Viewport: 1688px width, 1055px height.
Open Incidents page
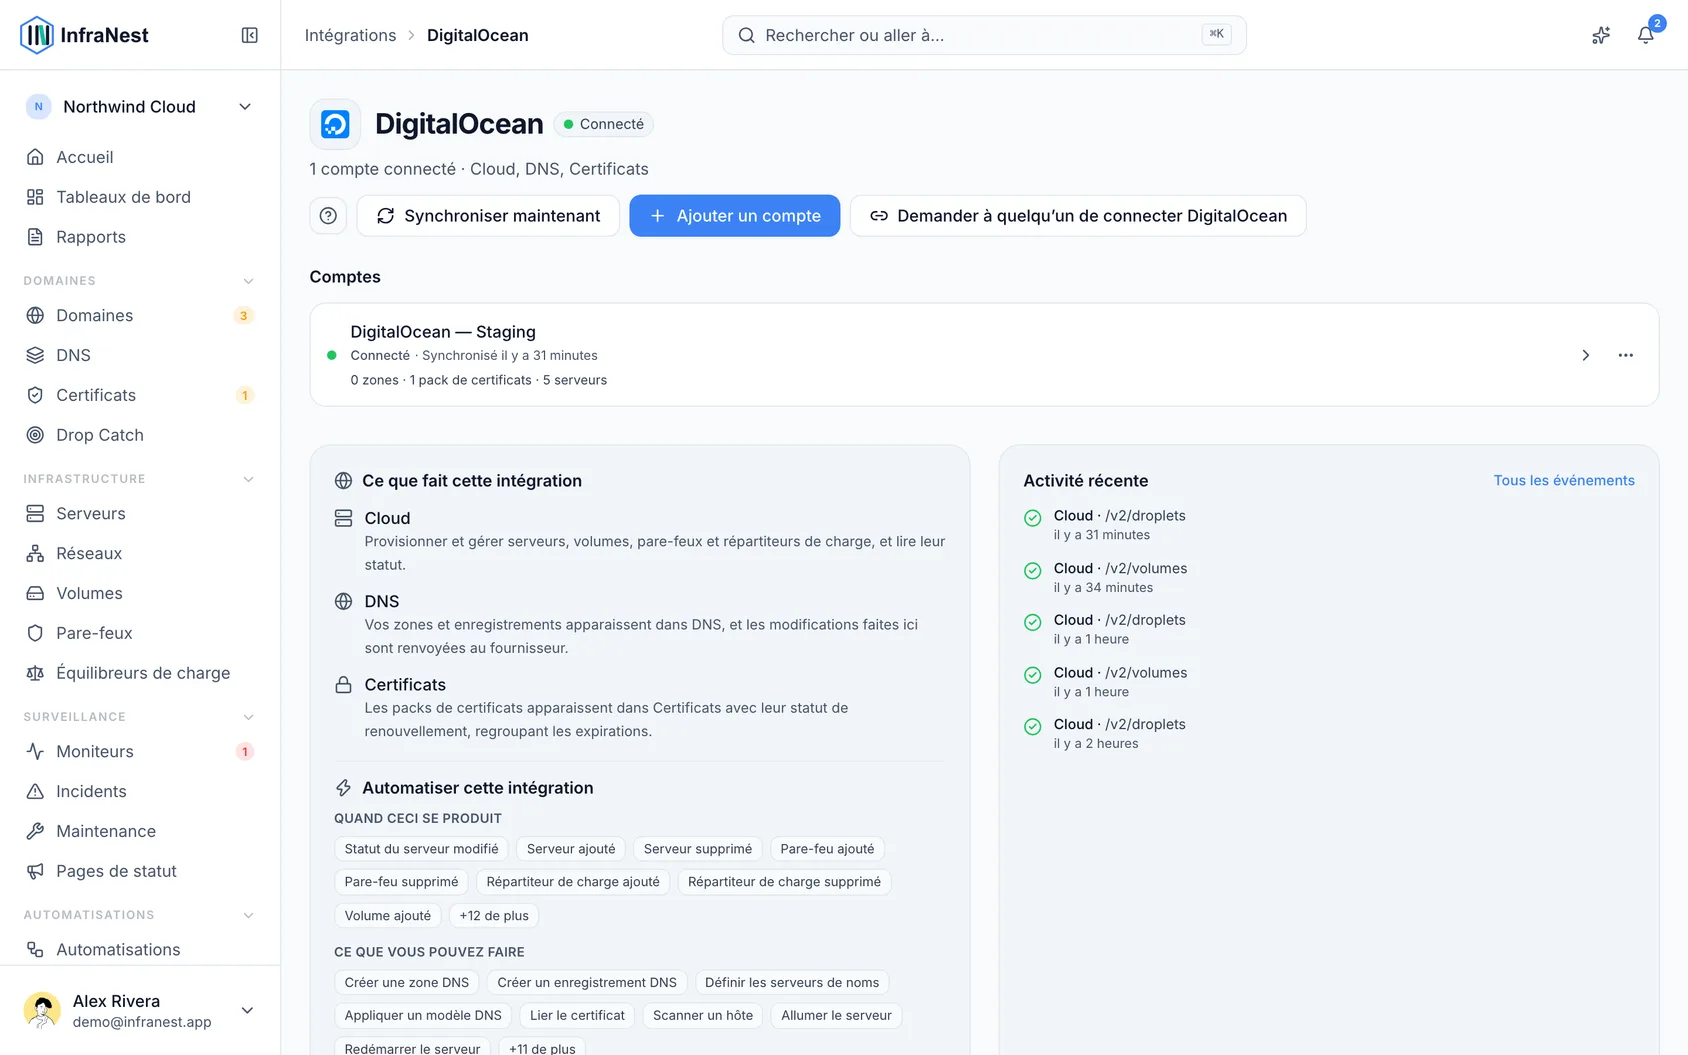pyautogui.click(x=140, y=791)
